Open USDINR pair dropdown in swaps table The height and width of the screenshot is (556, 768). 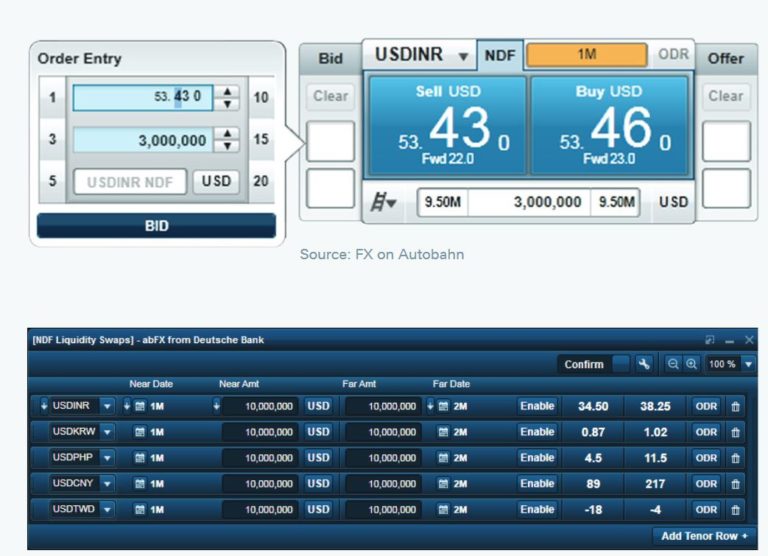[x=107, y=406]
